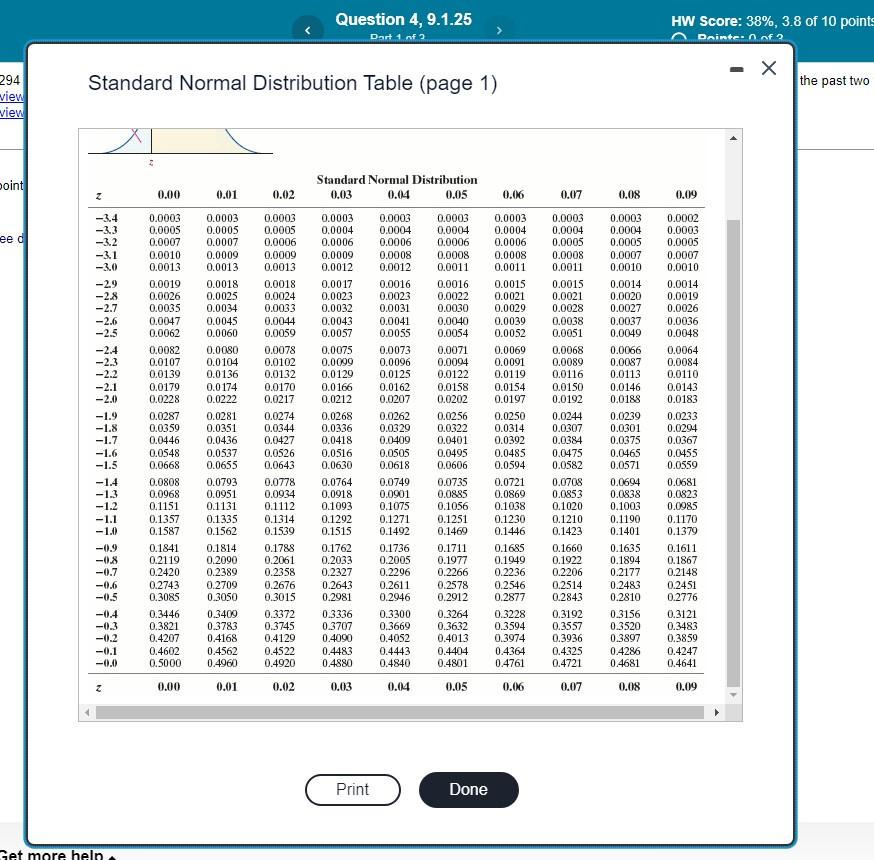Click the horizontal scrollbar track
874x860 pixels.
pos(400,711)
